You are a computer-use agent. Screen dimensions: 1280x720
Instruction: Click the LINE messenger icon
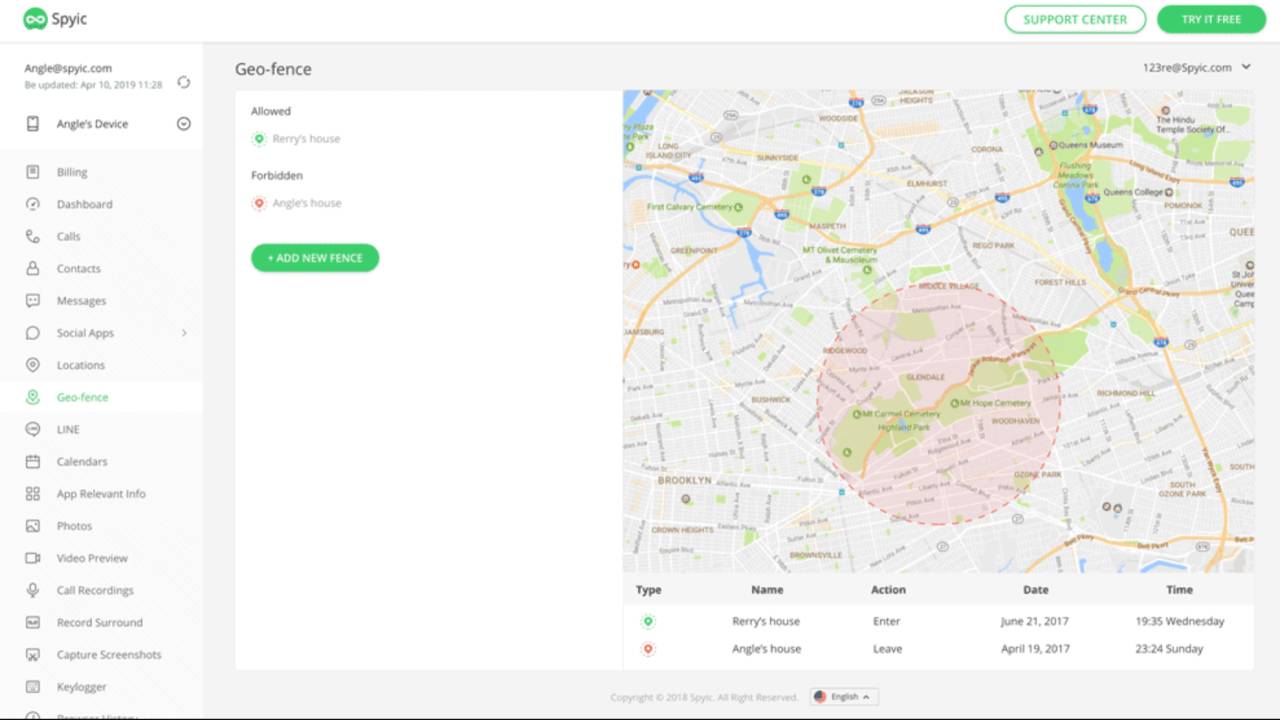coord(33,429)
